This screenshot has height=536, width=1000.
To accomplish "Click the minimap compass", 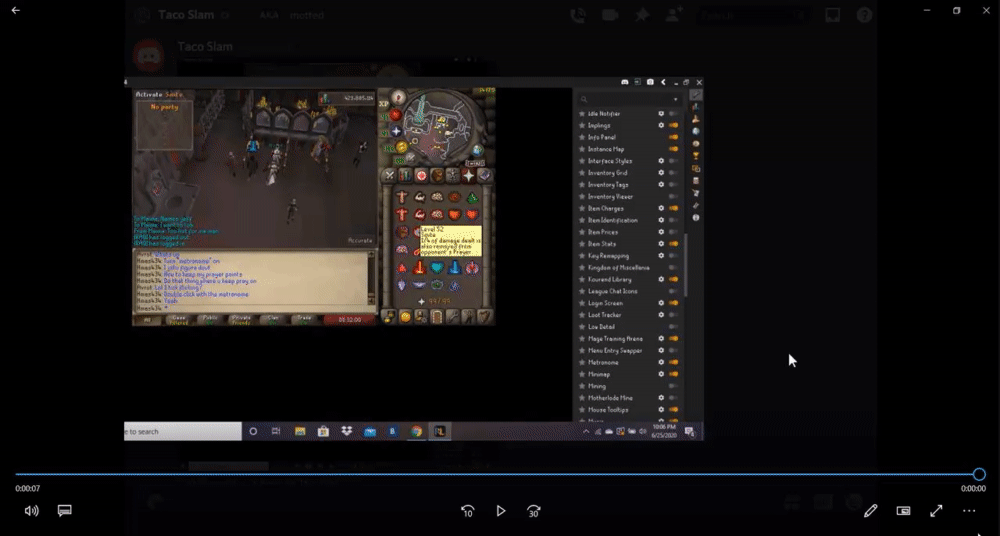I will [399, 96].
